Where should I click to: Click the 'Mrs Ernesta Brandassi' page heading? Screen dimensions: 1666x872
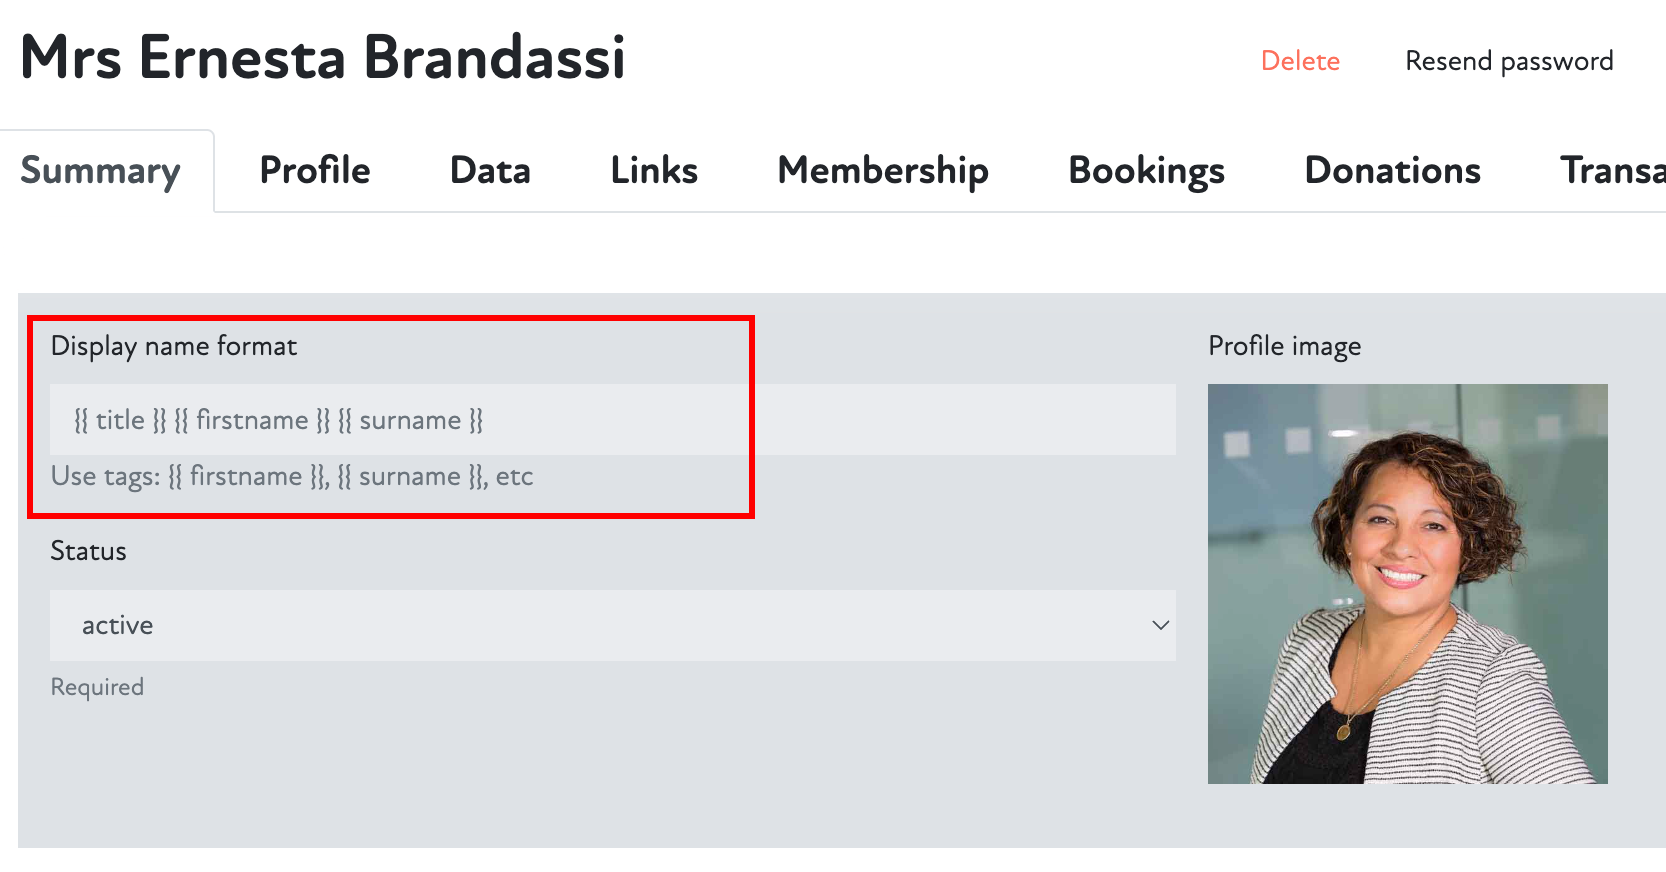tap(323, 57)
